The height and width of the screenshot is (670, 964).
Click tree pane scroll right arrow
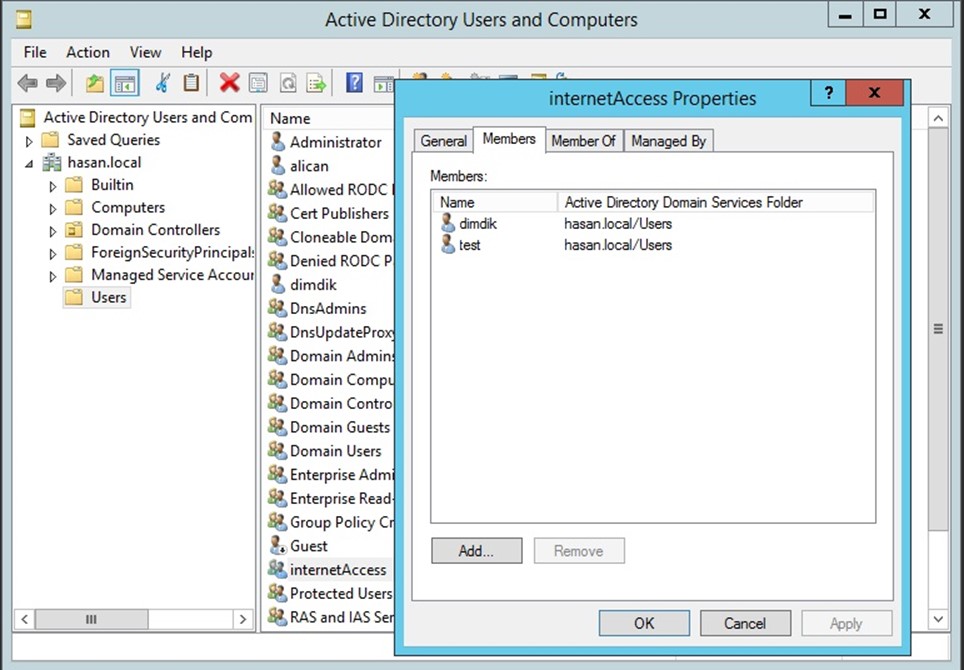coord(243,619)
